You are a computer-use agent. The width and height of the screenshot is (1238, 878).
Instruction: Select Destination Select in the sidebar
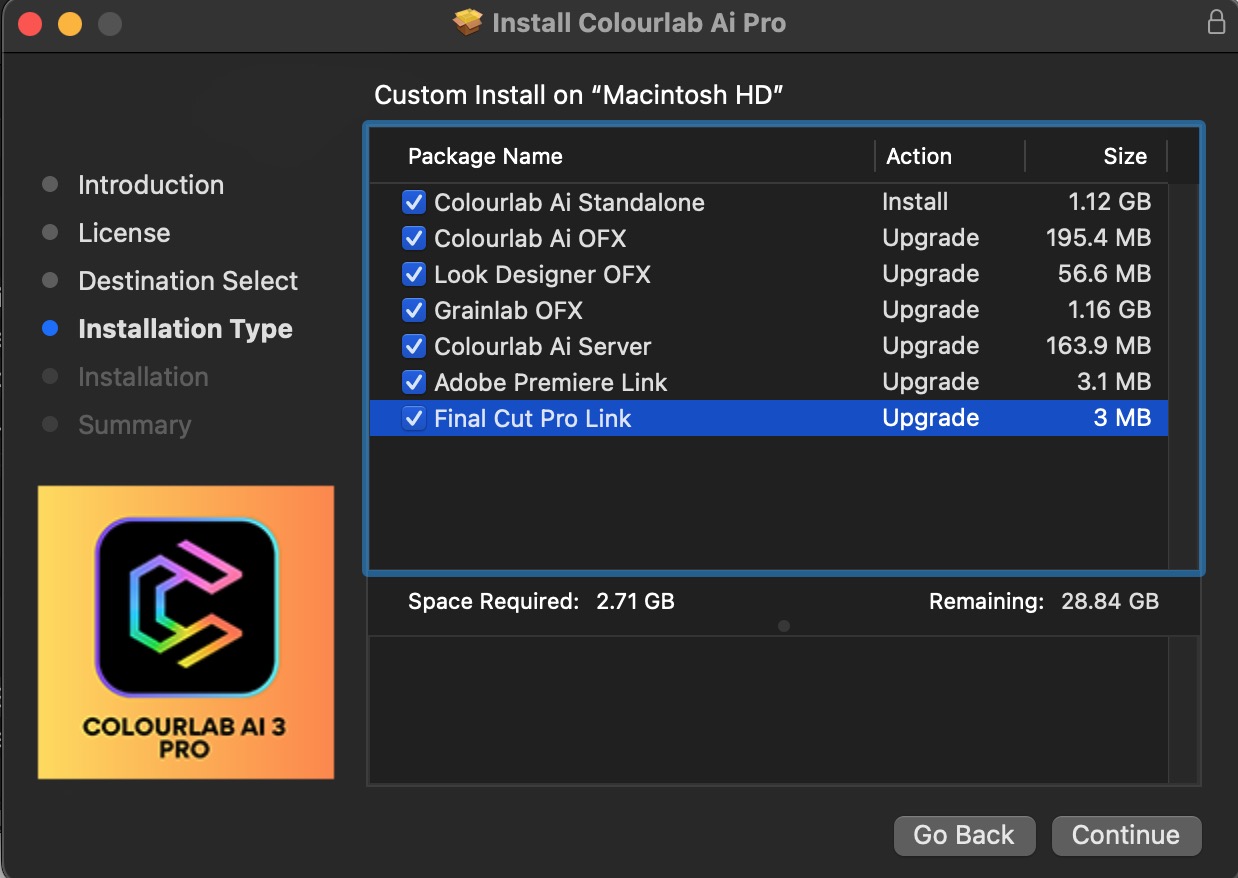click(187, 281)
